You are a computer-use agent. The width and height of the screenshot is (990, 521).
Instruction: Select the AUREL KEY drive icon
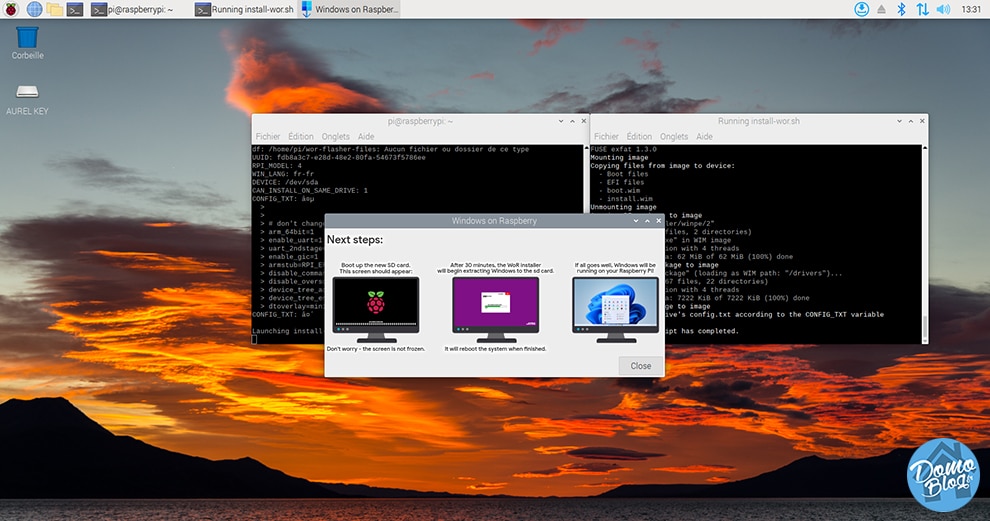(27, 100)
